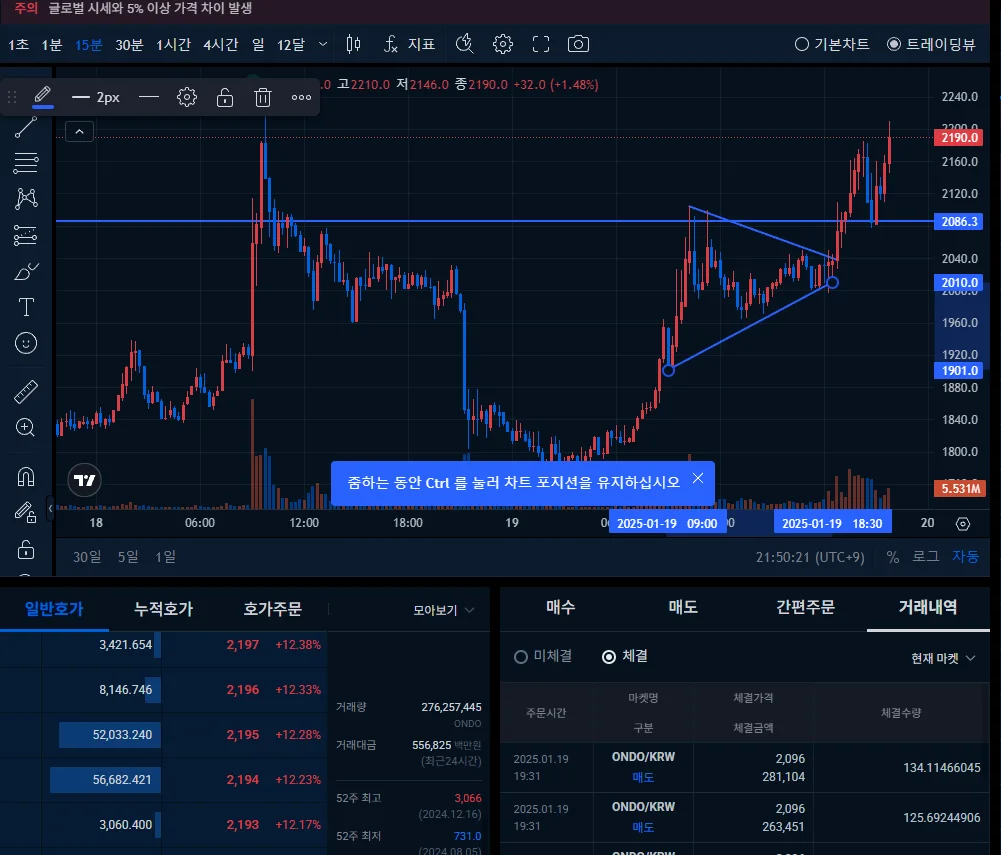This screenshot has width=1001, height=855.
Task: Open the forecasting and measurement tools
Action: (26, 235)
